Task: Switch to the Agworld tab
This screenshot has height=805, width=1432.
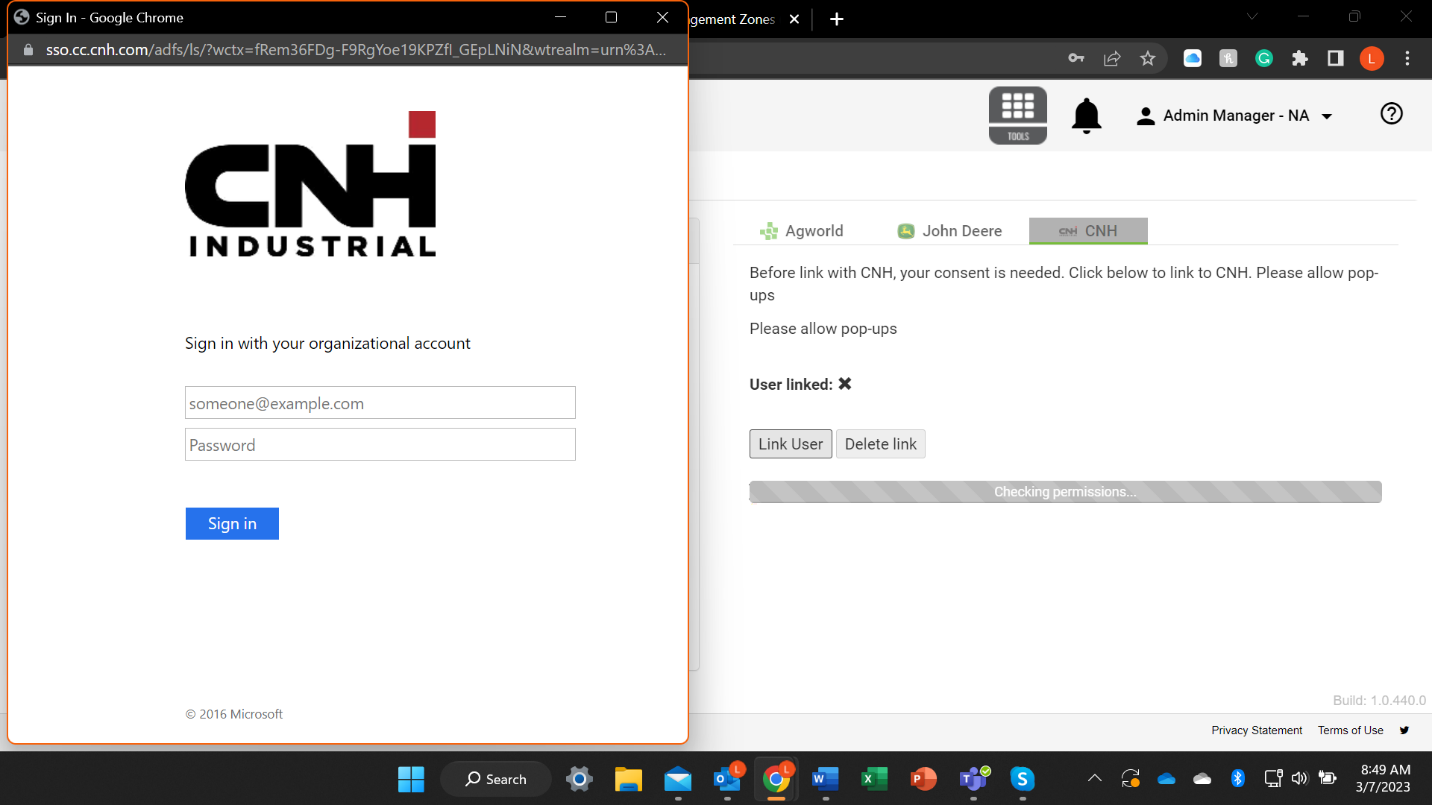Action: 801,231
